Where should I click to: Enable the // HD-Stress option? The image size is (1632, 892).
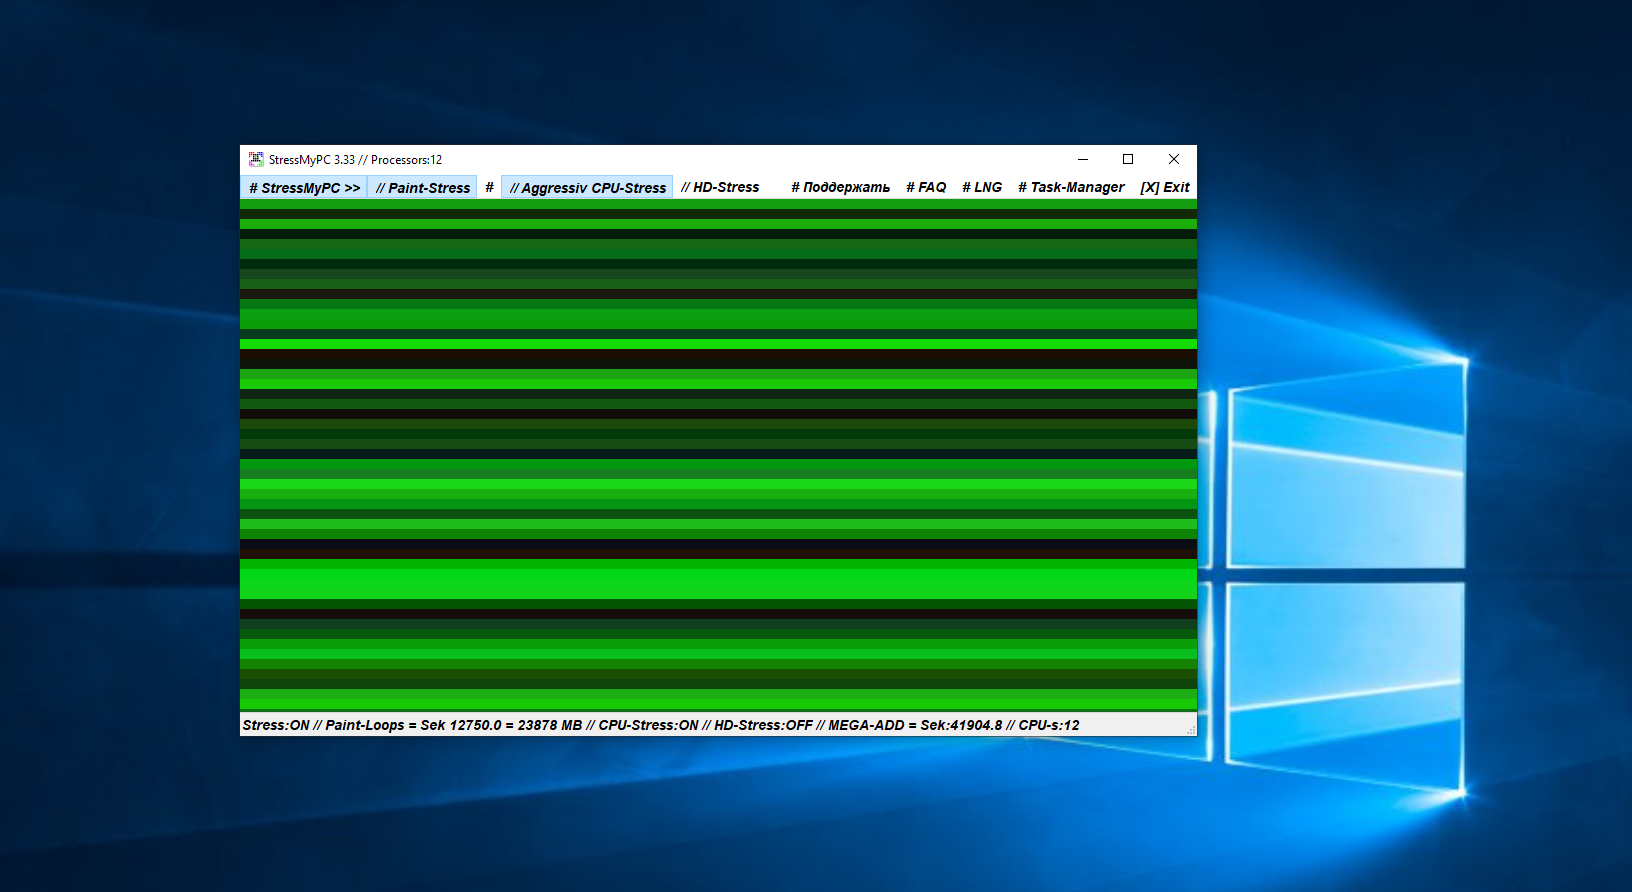[x=720, y=187]
